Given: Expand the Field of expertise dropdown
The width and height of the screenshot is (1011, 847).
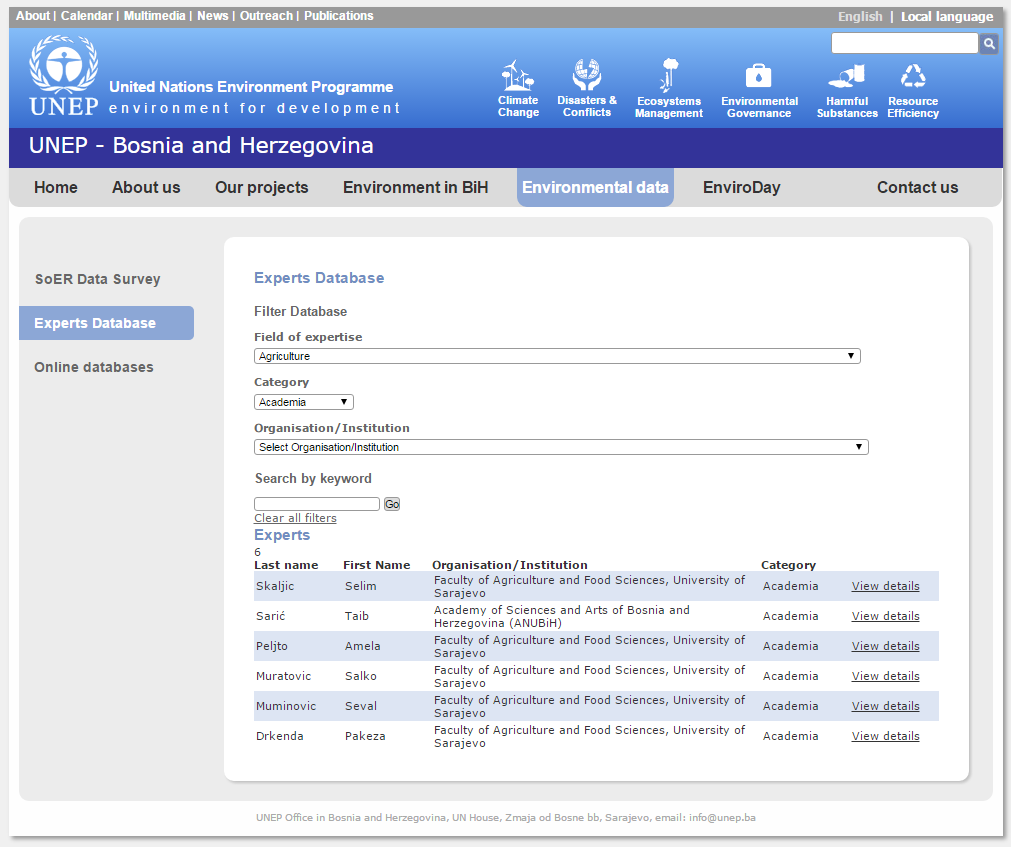Looking at the screenshot, I should (x=556, y=356).
